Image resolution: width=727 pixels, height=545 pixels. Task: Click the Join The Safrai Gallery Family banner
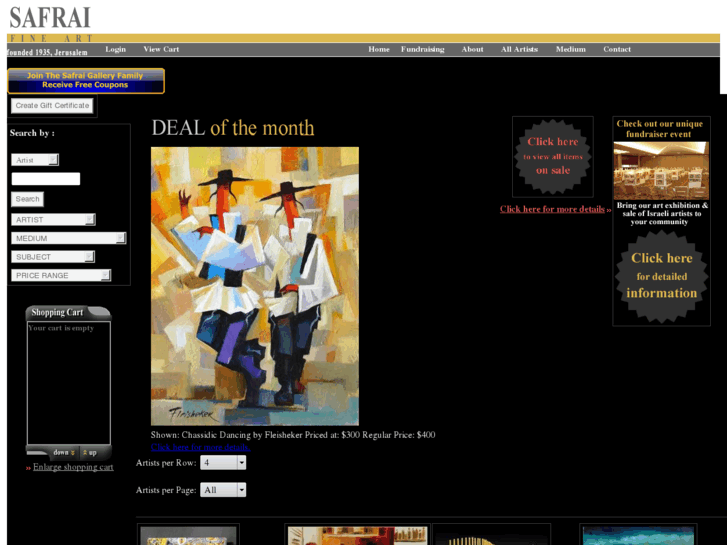(x=86, y=81)
